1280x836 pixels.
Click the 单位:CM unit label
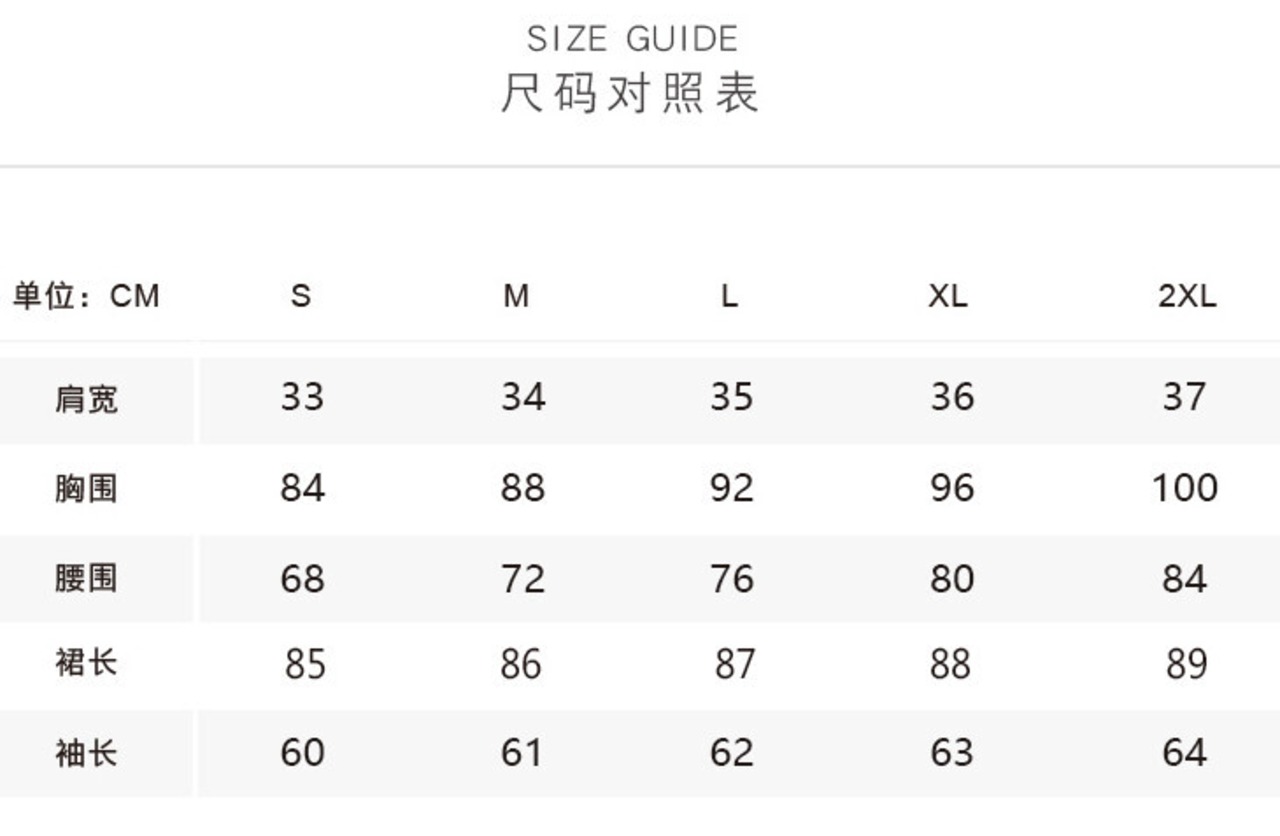coord(86,296)
